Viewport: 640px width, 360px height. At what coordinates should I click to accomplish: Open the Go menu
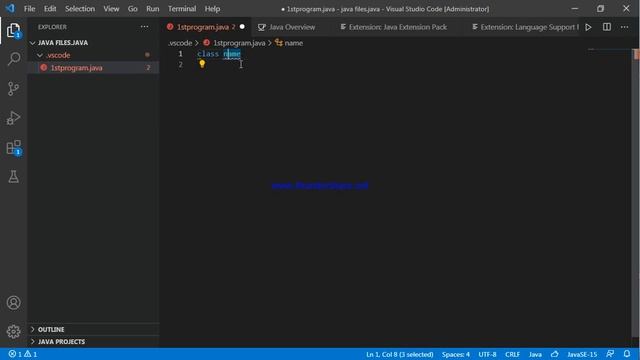(132, 9)
